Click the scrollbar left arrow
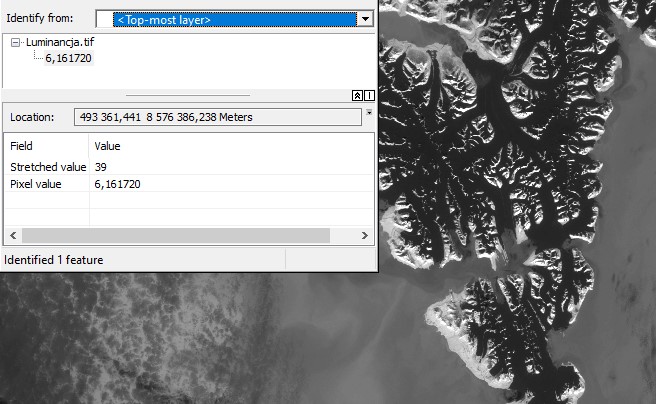 click(x=13, y=235)
